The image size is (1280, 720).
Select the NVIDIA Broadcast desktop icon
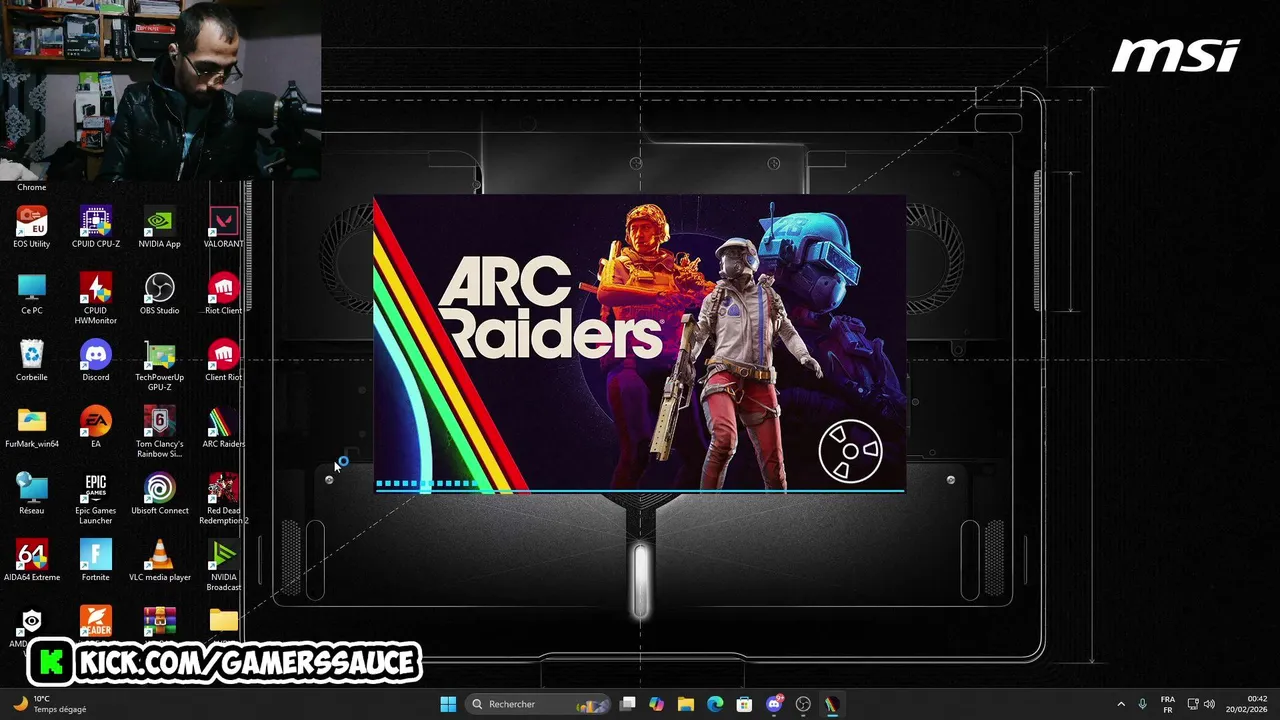tap(223, 565)
